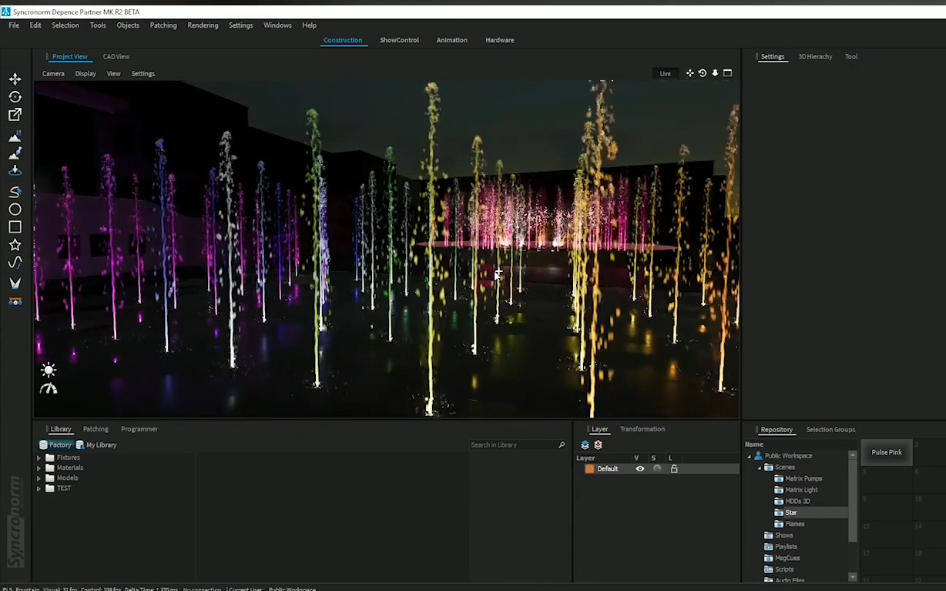Image resolution: width=946 pixels, height=591 pixels.
Task: Pick the star shape tool
Action: [15, 245]
